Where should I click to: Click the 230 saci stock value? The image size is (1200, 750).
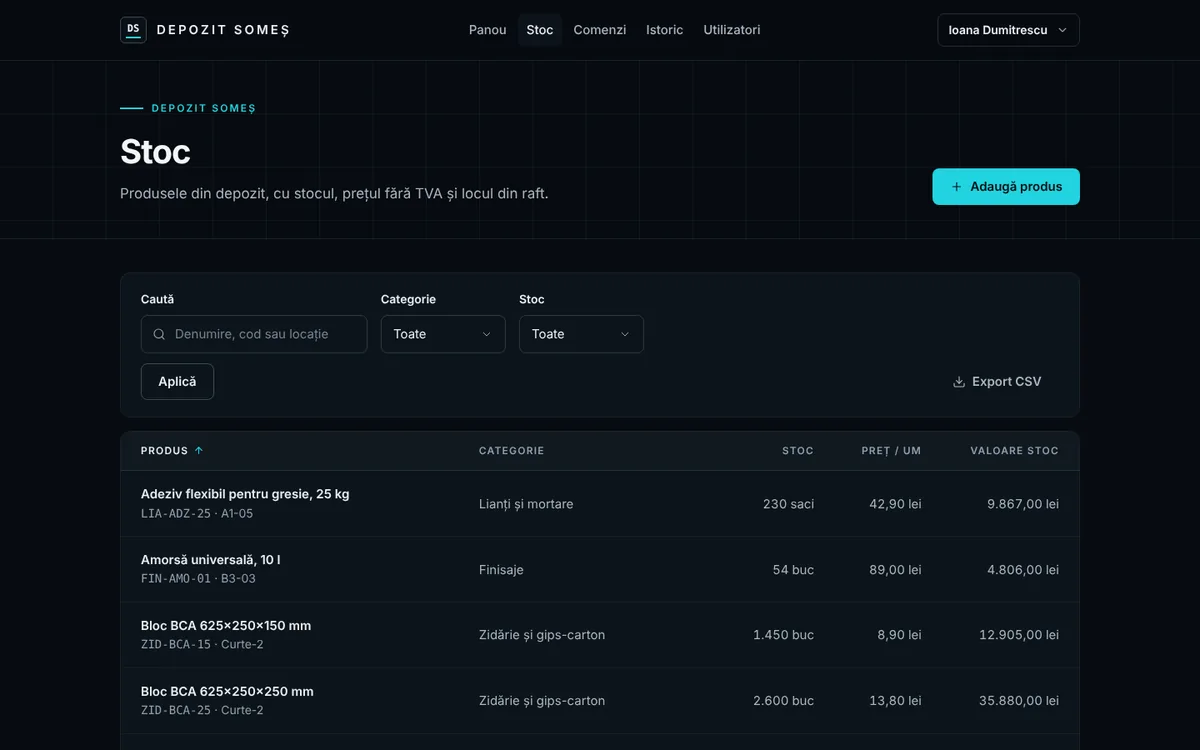(x=788, y=504)
